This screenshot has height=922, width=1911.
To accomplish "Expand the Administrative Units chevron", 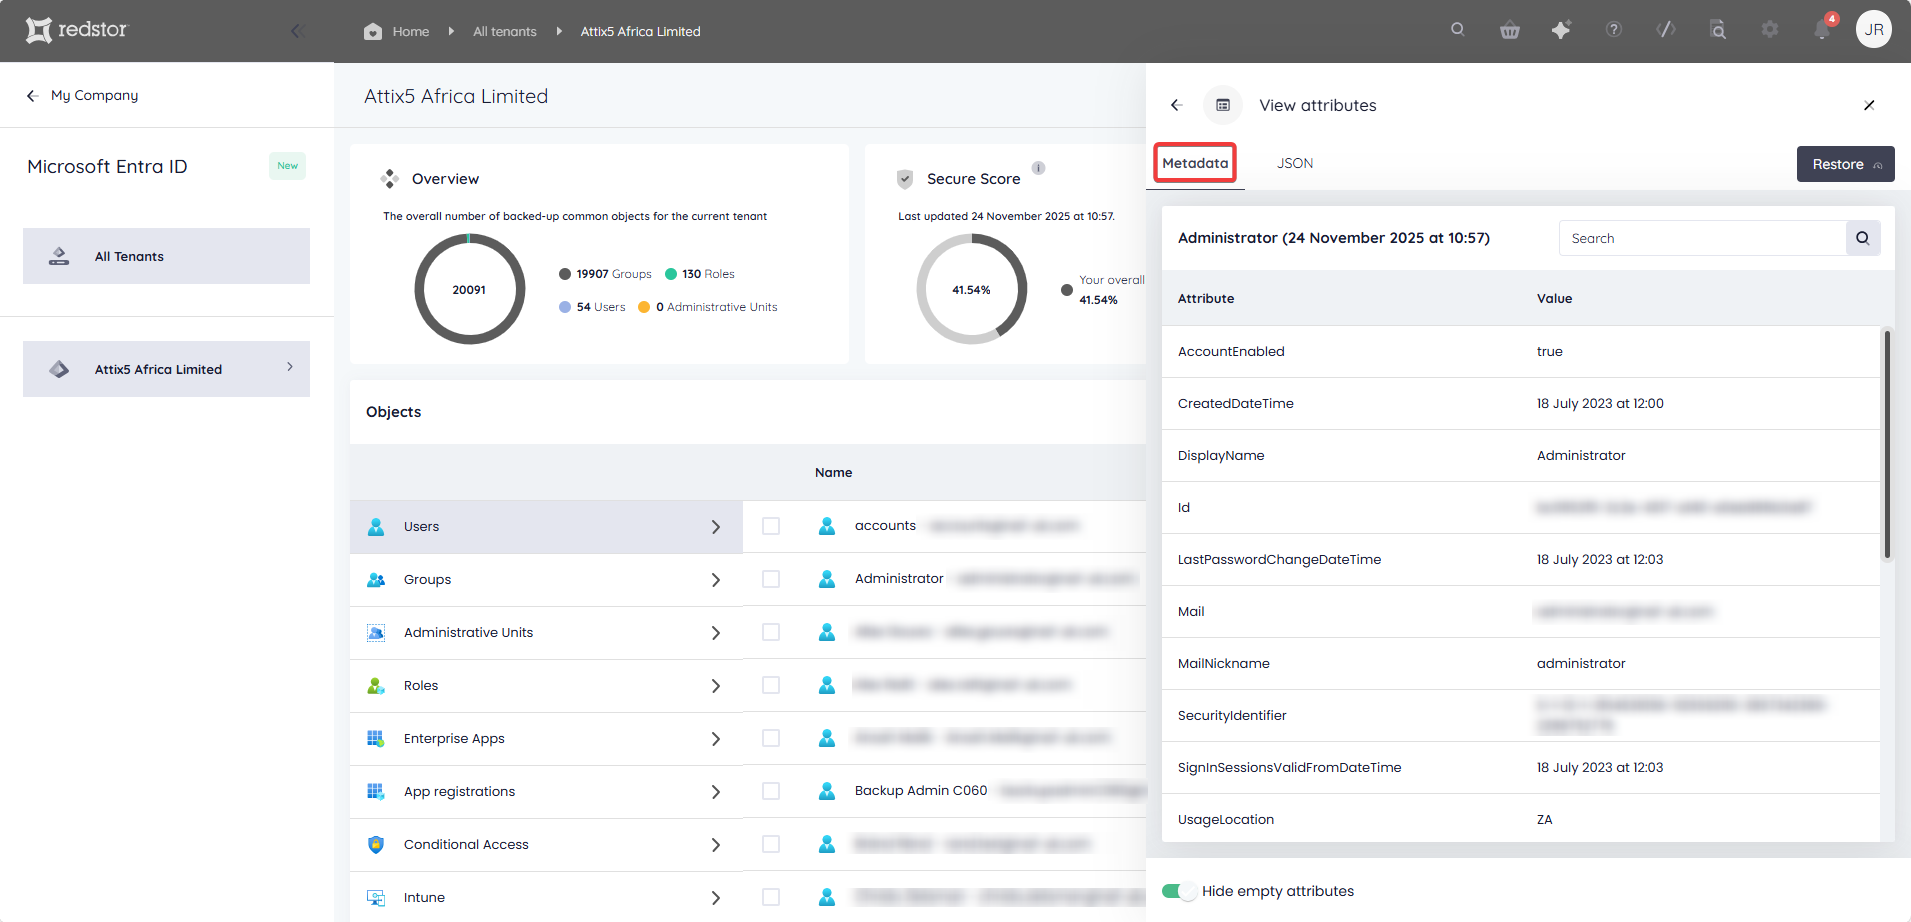I will click(x=716, y=633).
